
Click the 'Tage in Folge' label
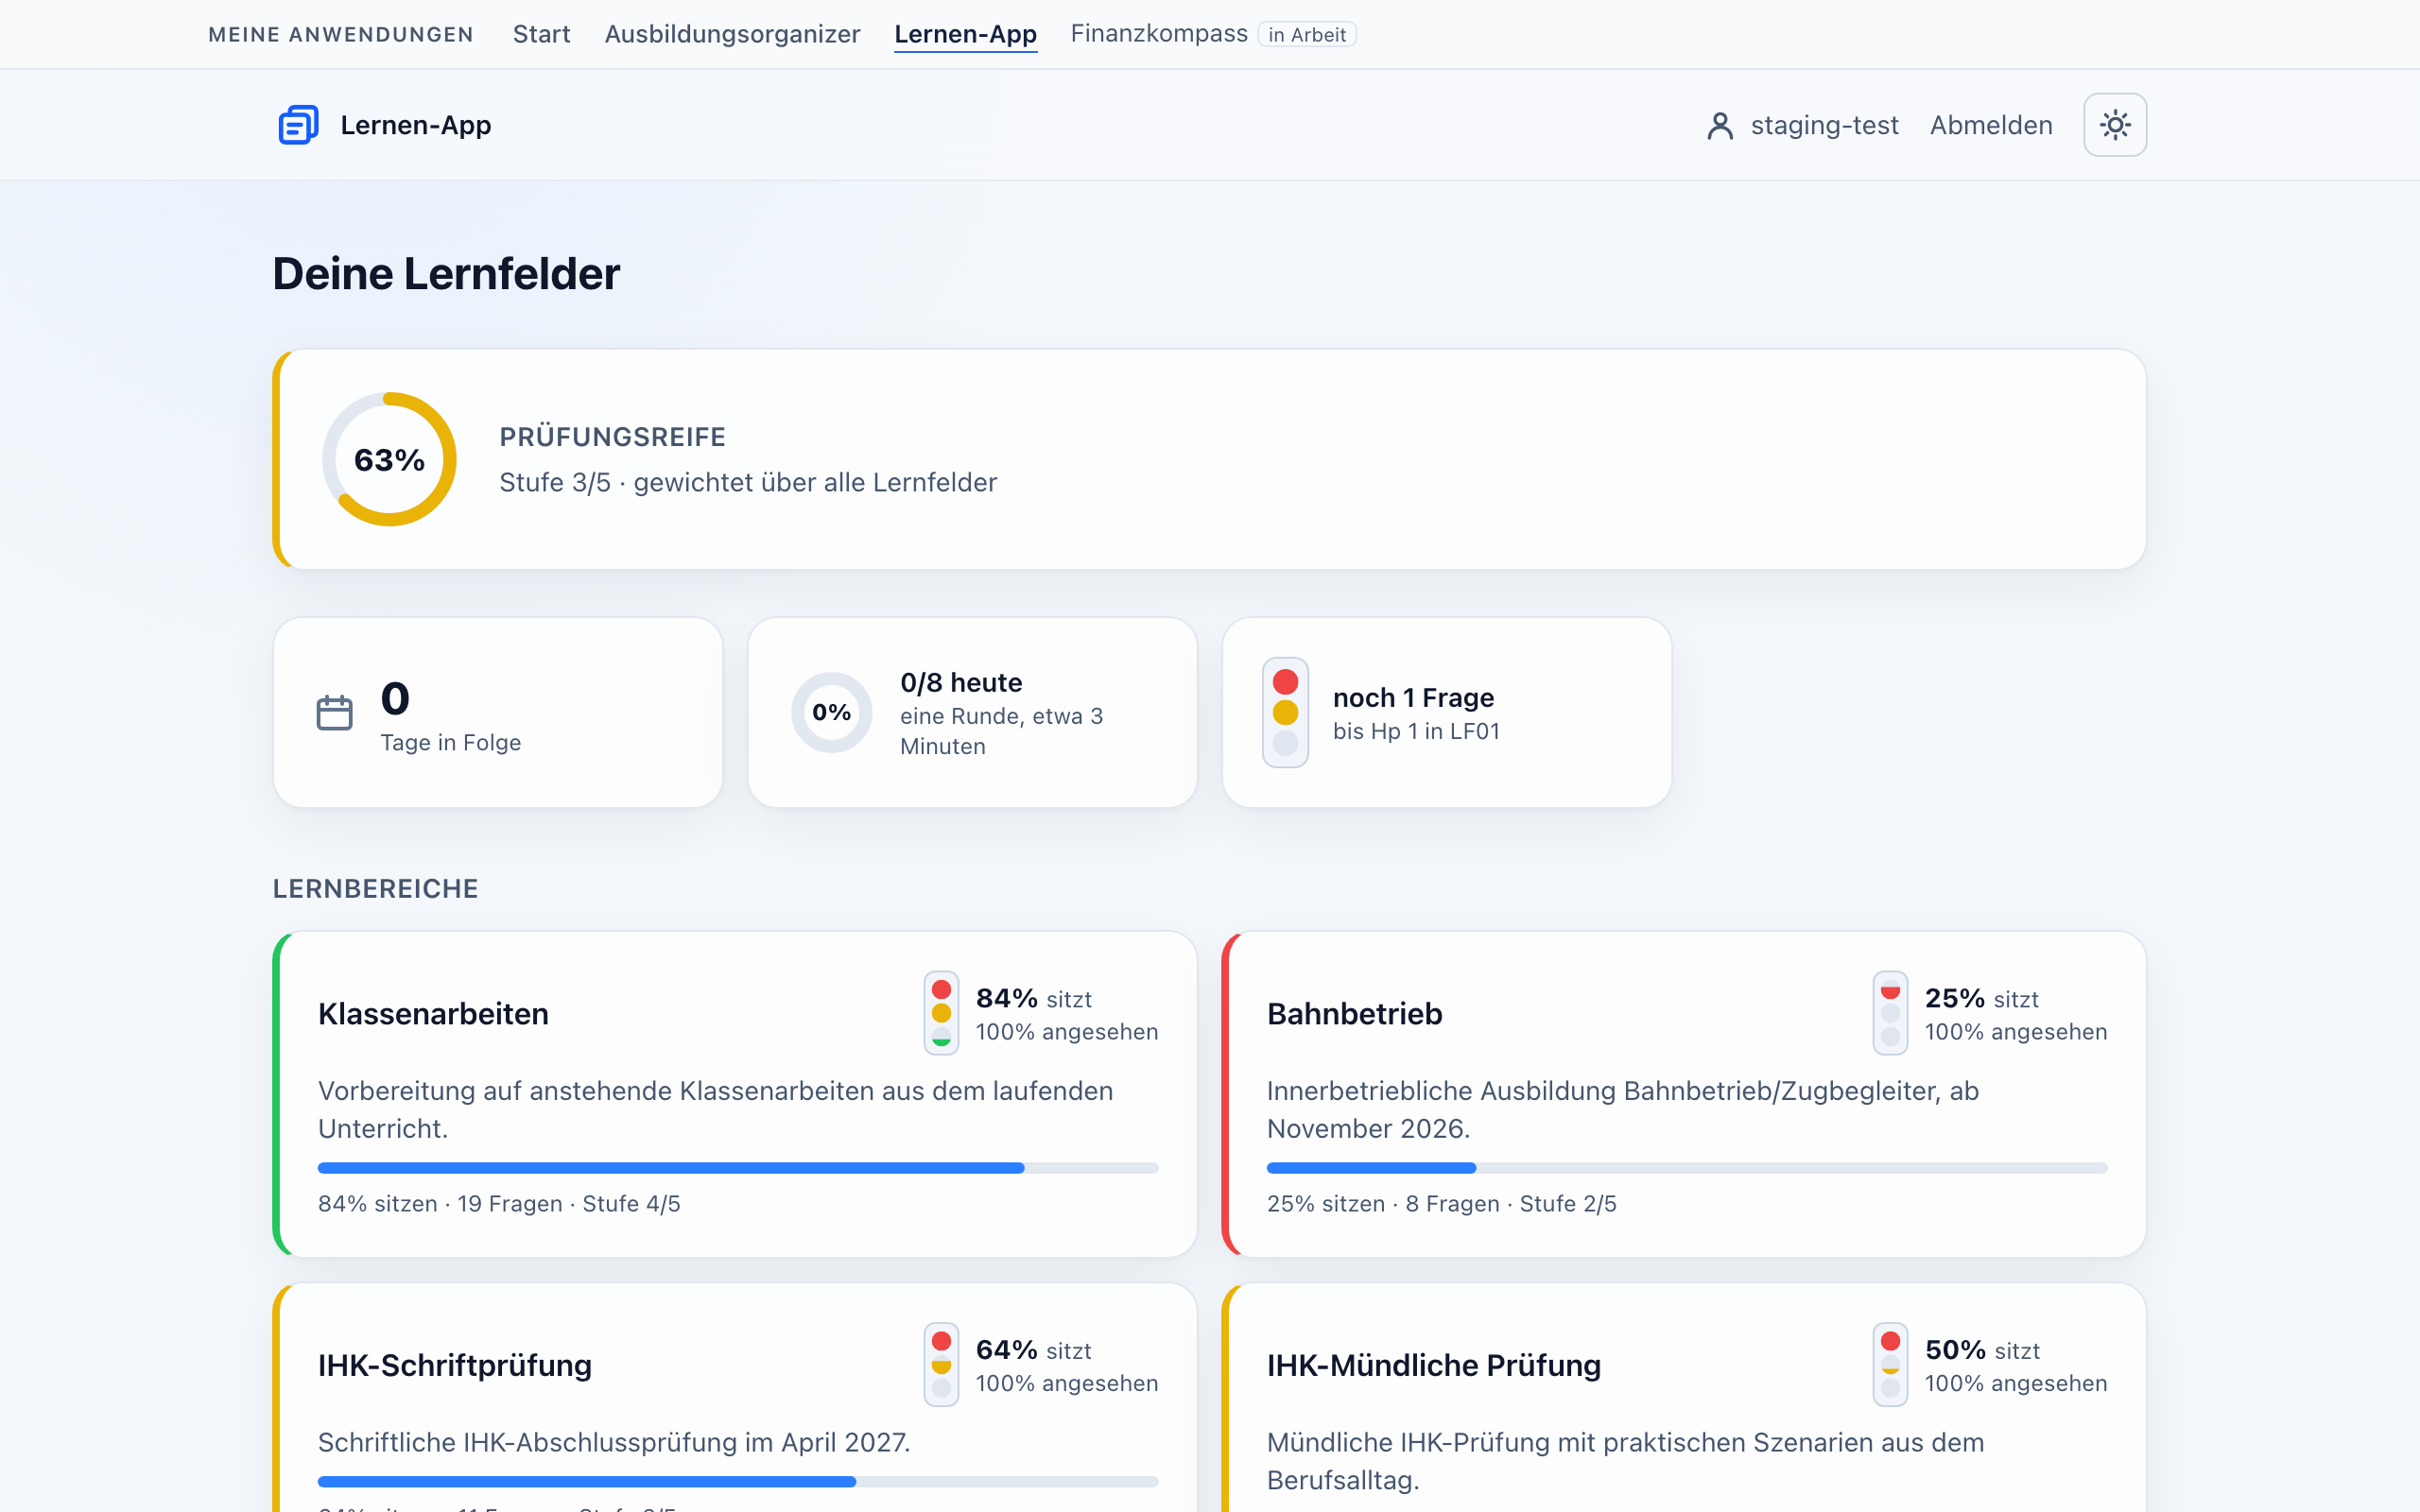(x=450, y=742)
